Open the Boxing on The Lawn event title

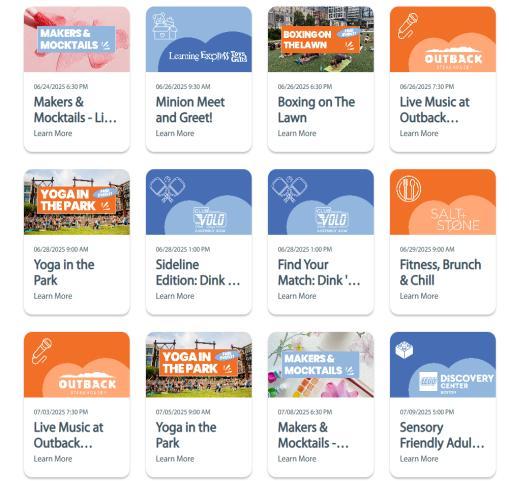[316, 110]
